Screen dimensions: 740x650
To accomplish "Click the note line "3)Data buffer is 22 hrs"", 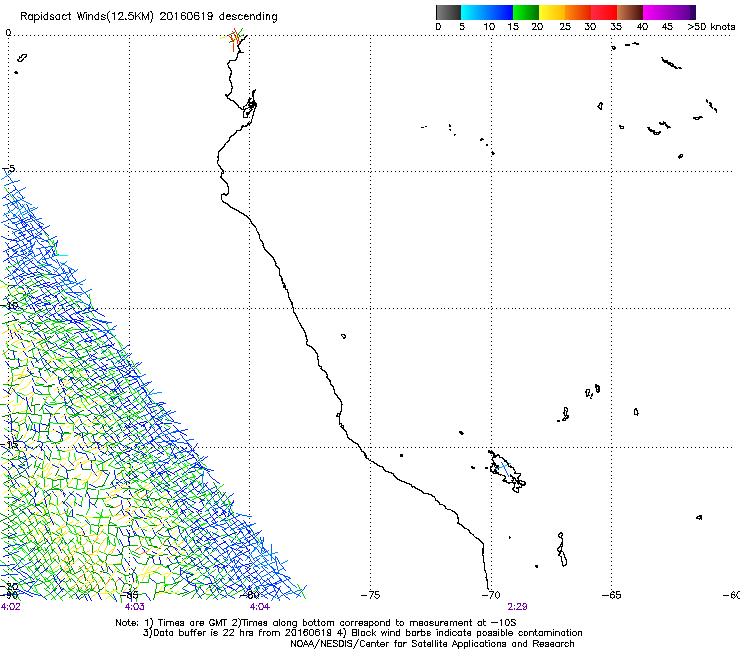I will [x=363, y=633].
